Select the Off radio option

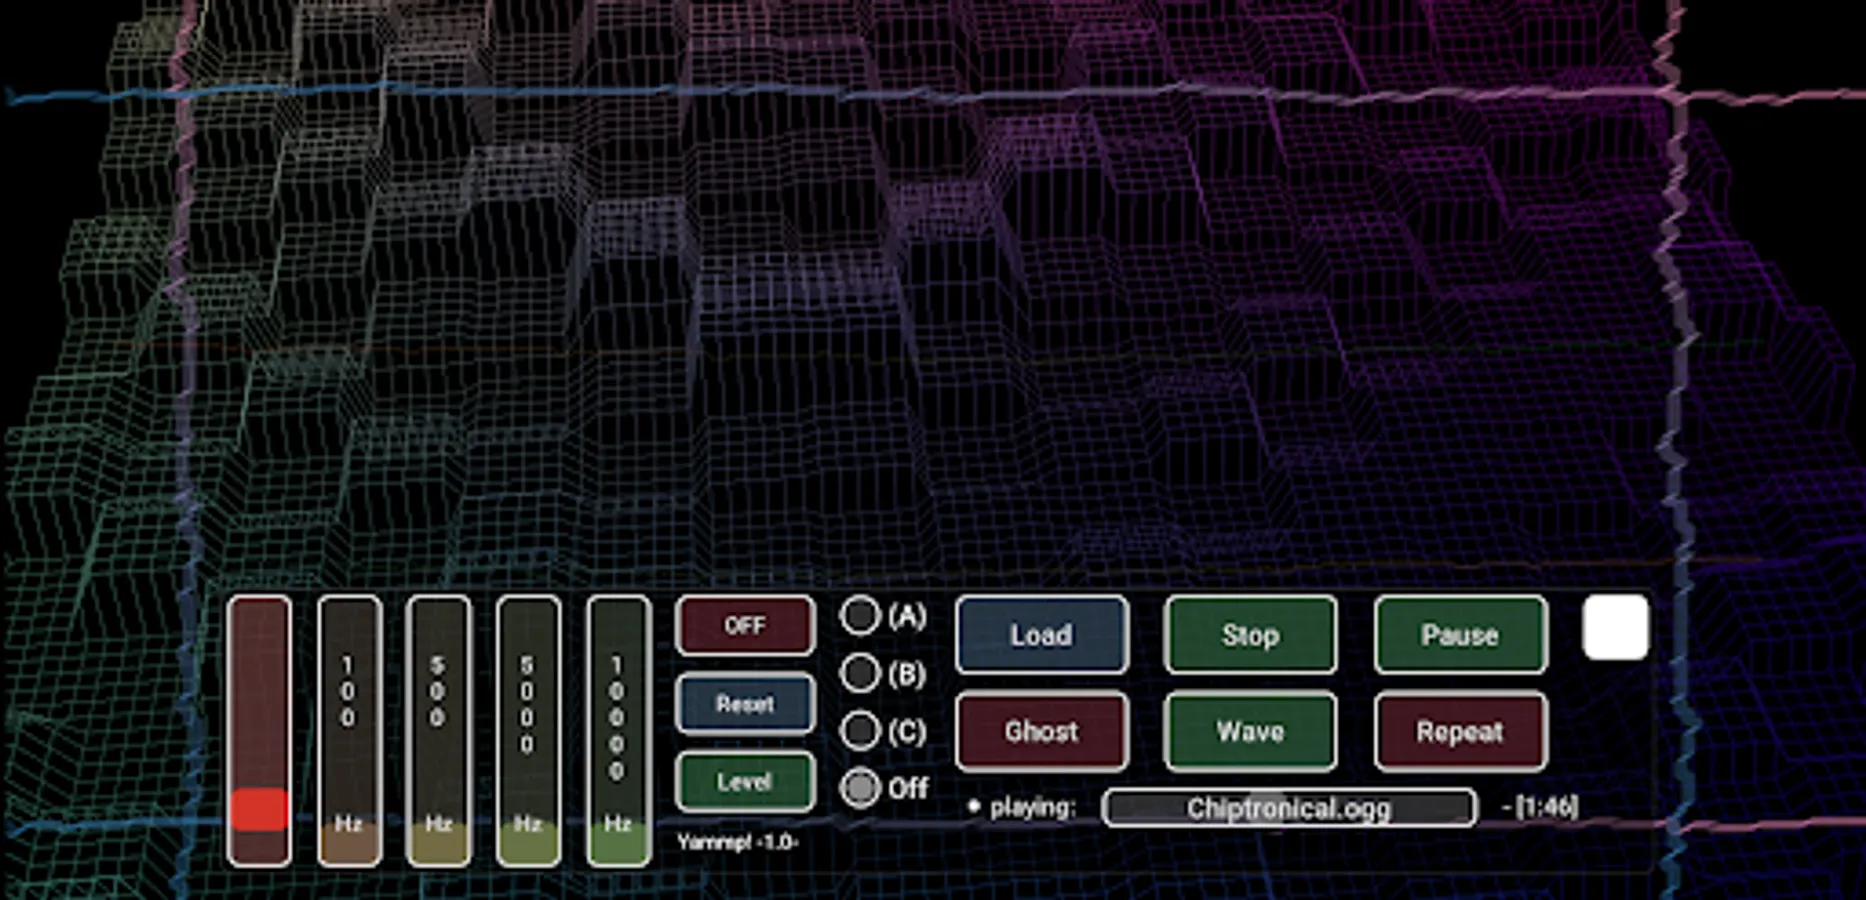860,788
